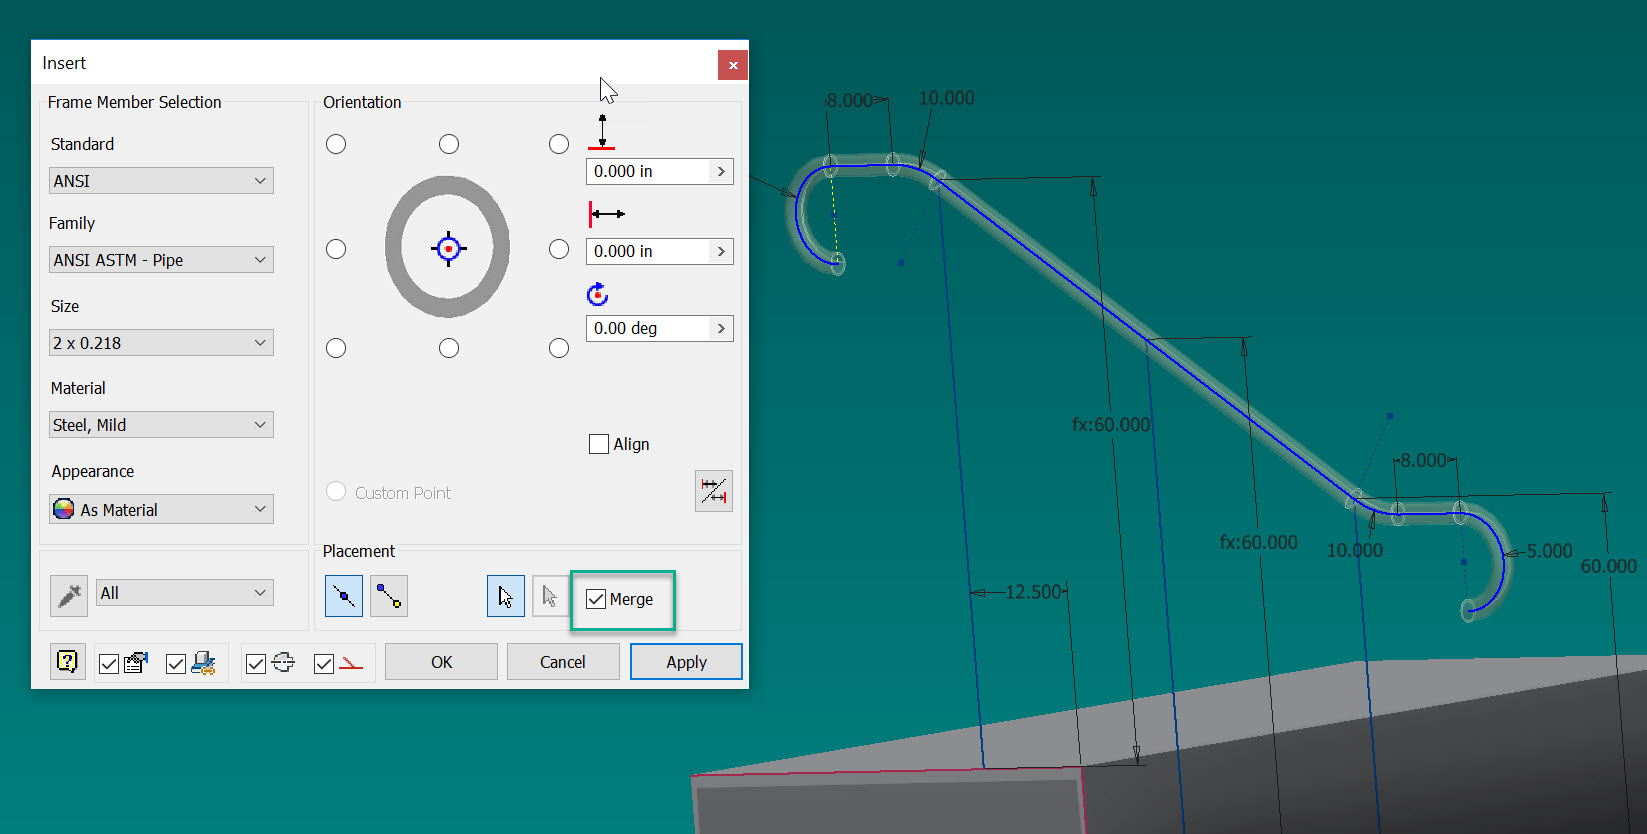Image resolution: width=1647 pixels, height=834 pixels.
Task: Click the rotation 0.00 deg field
Action: click(x=648, y=328)
